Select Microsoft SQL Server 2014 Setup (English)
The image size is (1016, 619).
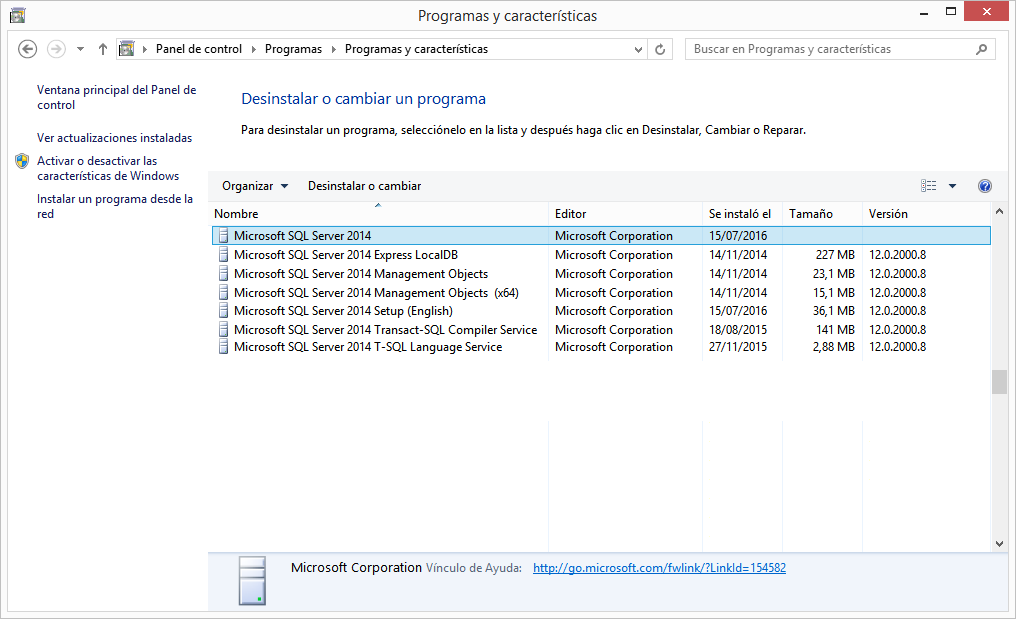pos(343,311)
